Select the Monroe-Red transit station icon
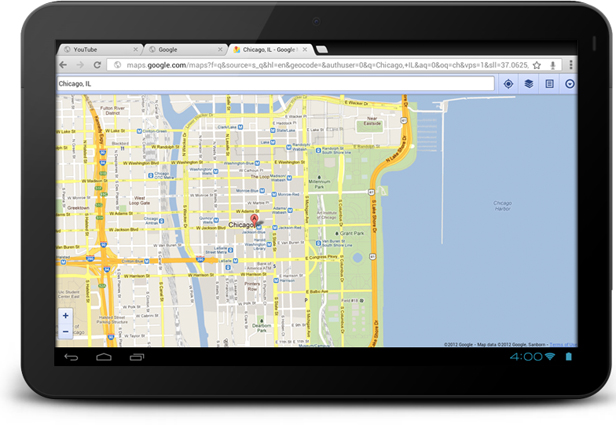 point(275,194)
